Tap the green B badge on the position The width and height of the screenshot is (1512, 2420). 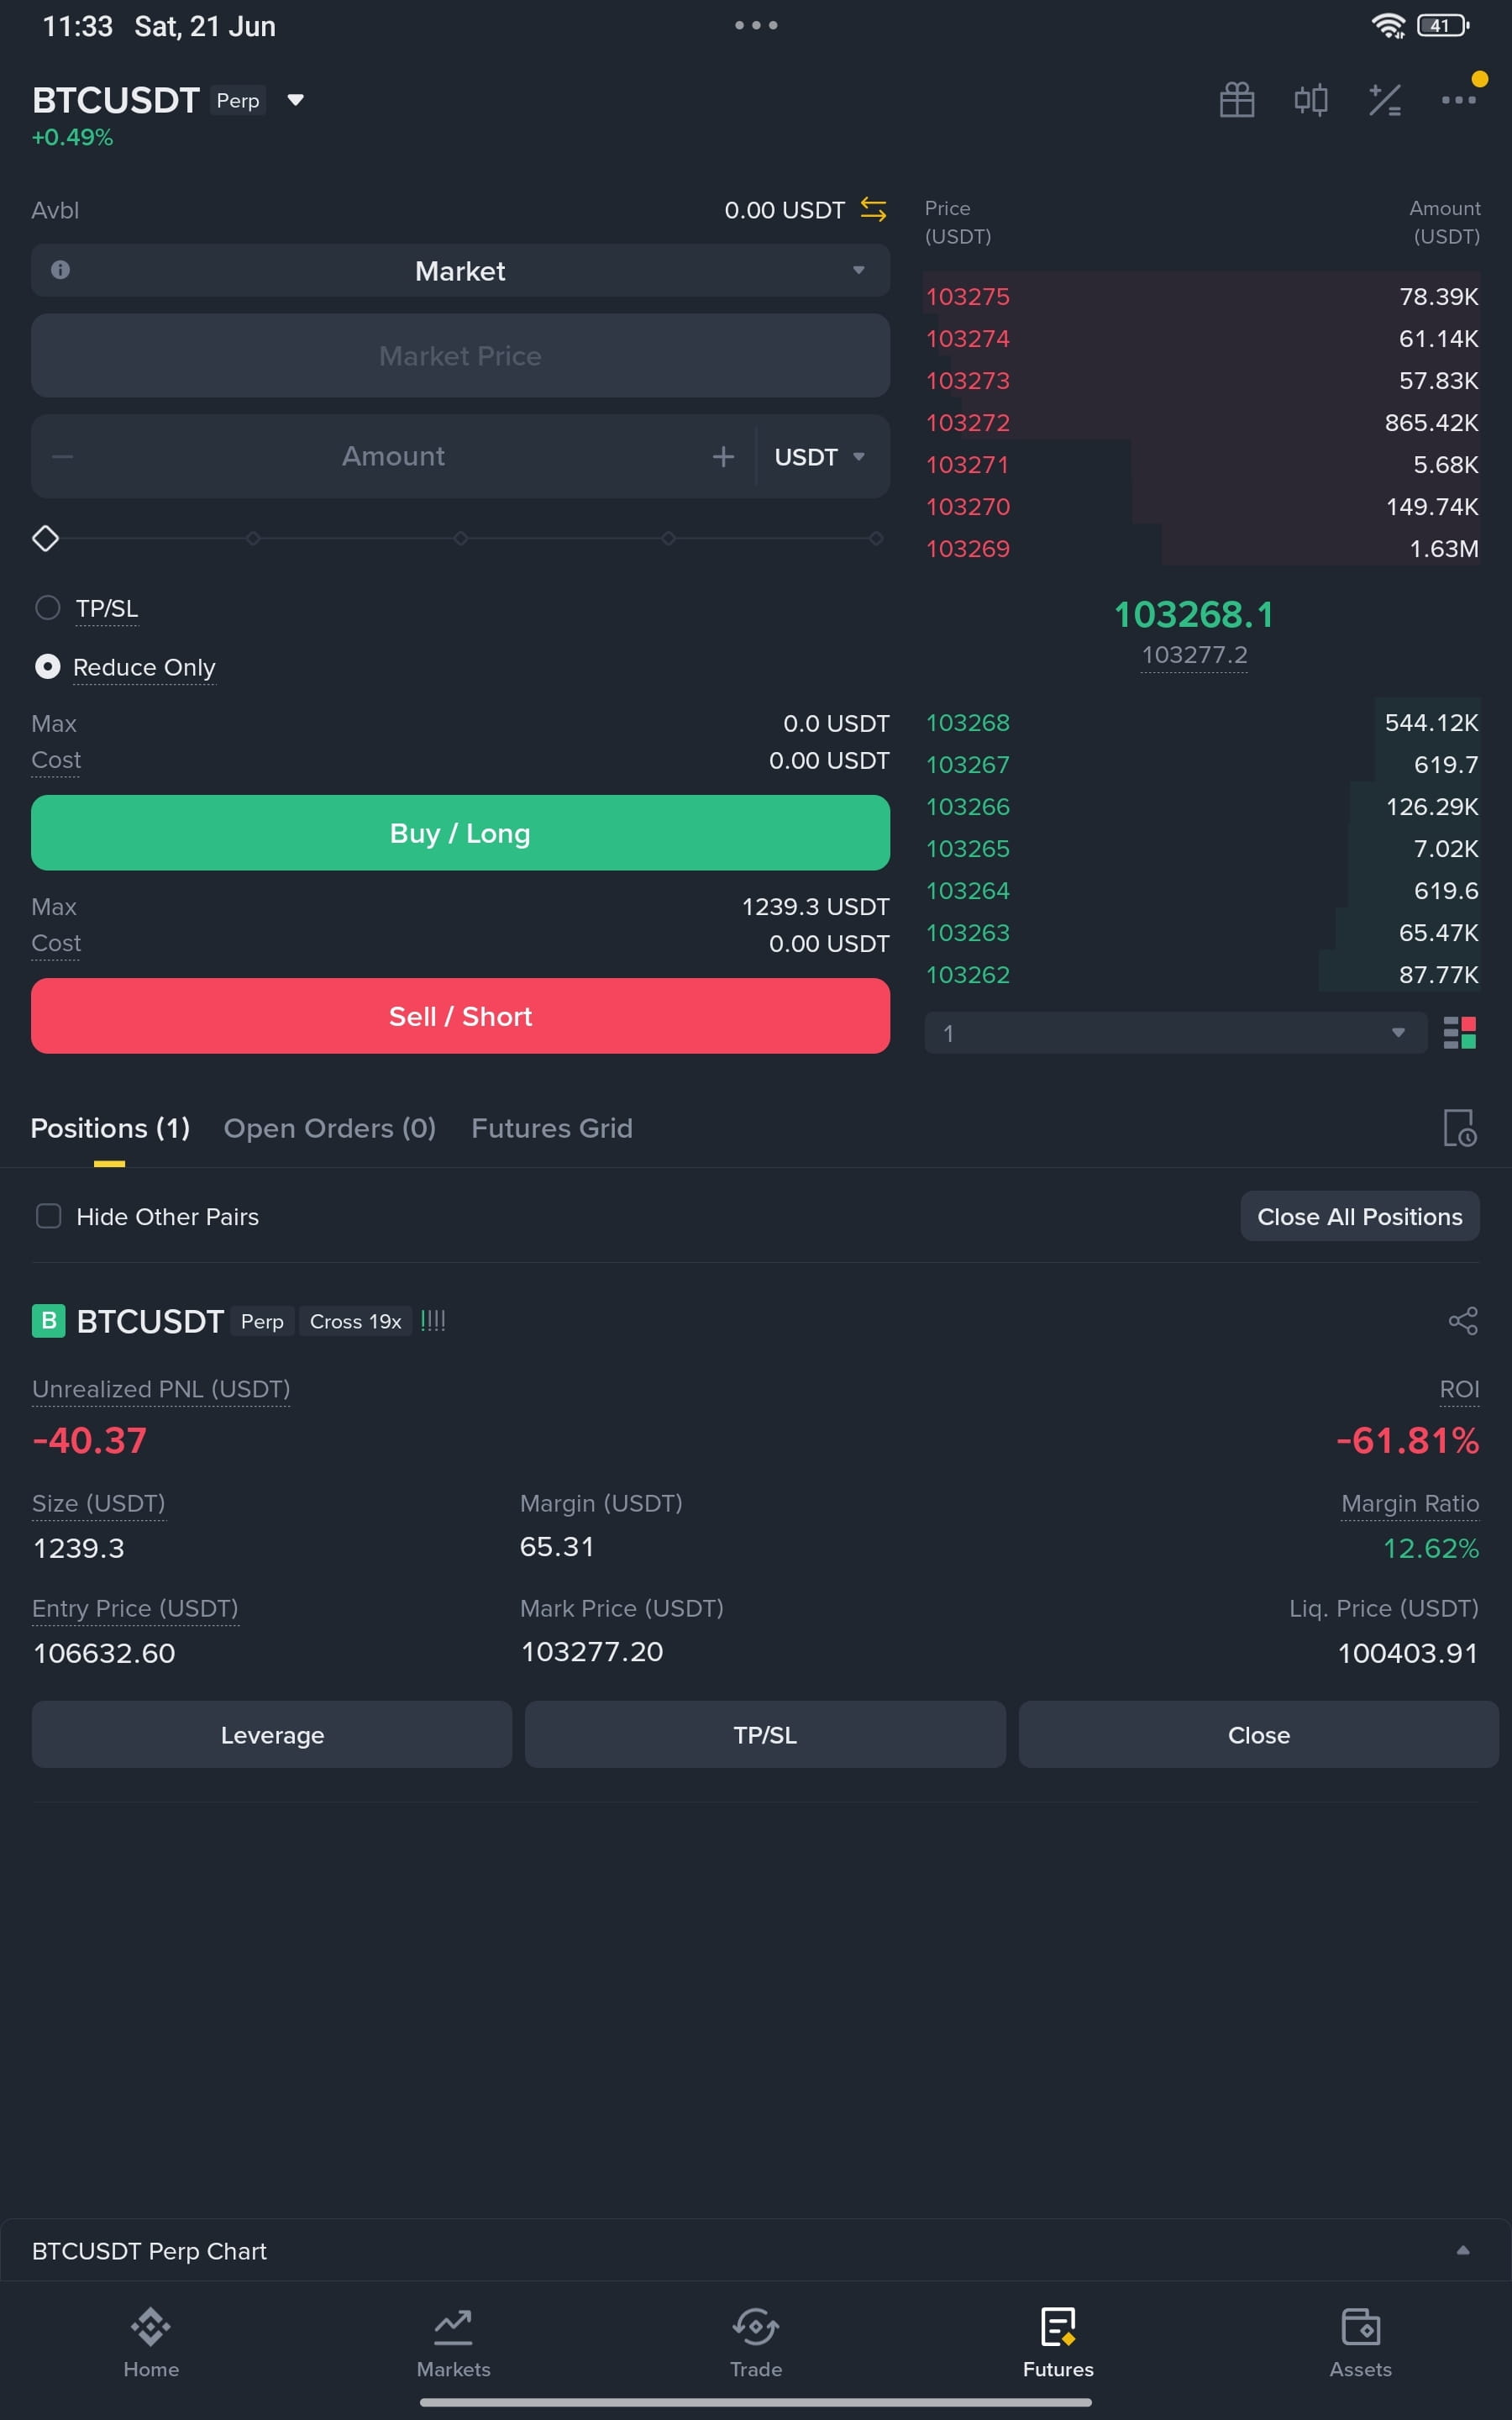[49, 1321]
